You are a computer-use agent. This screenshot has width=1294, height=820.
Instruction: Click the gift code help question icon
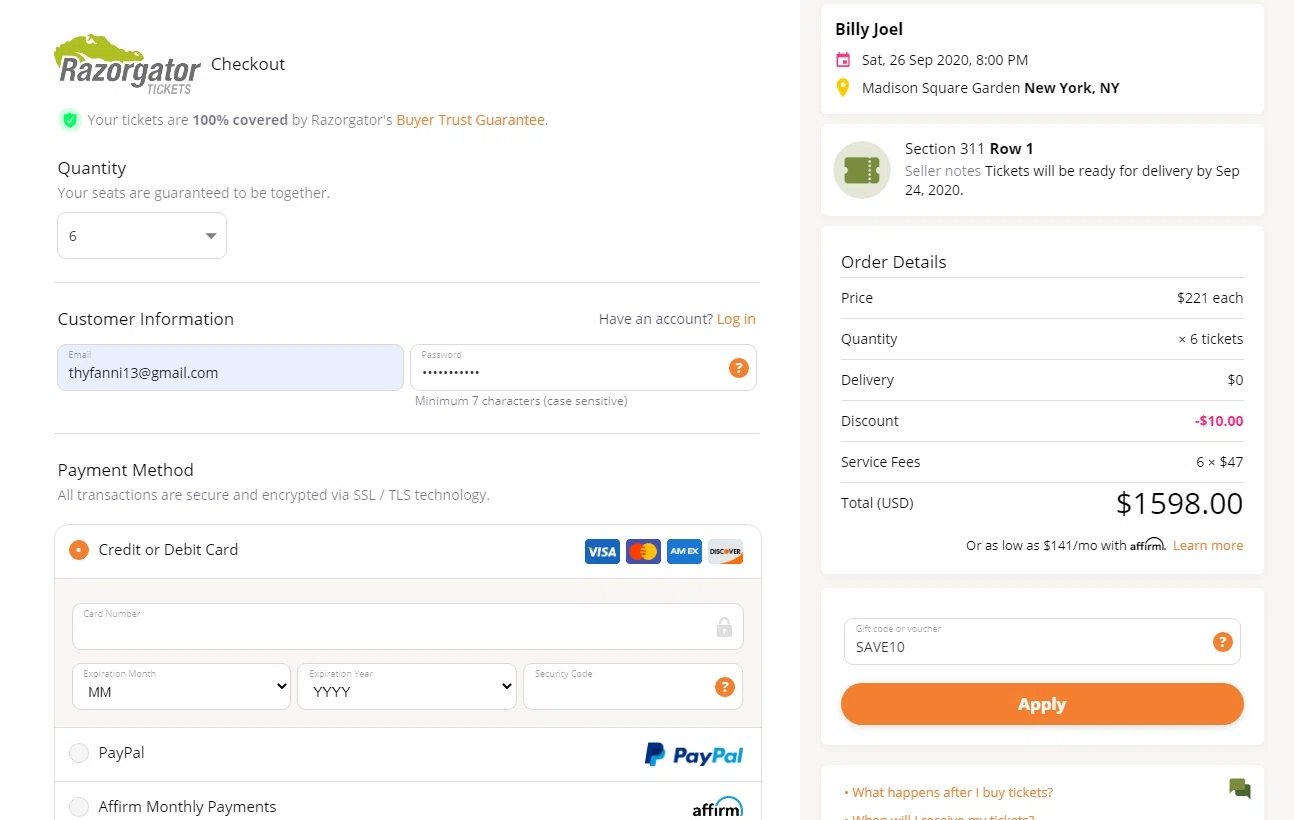point(1222,642)
